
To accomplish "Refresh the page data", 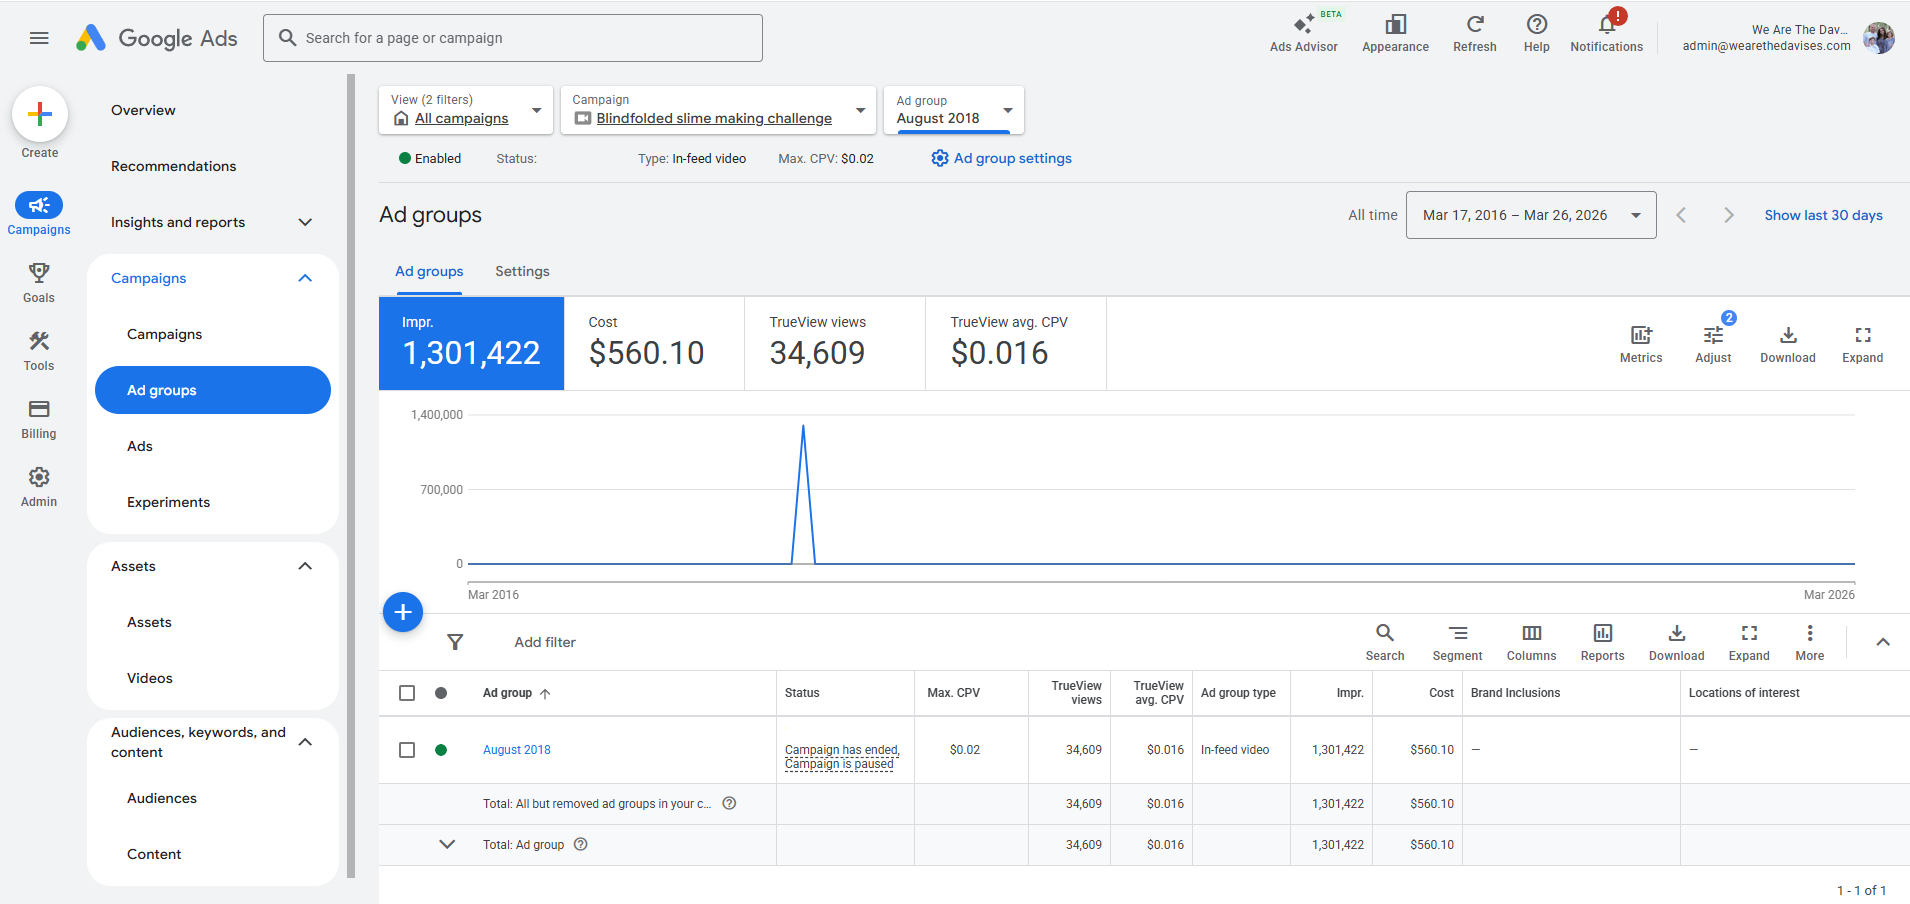I will (x=1474, y=33).
